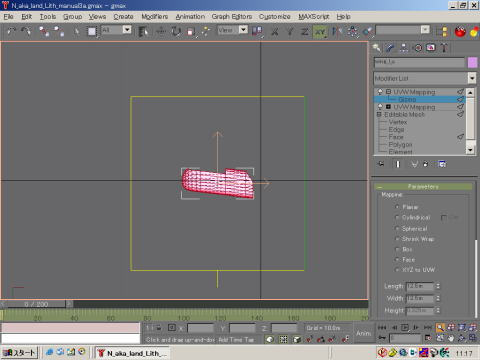The width and height of the screenshot is (480, 360).
Task: Click the Redo arrow icon
Action: point(26,31)
